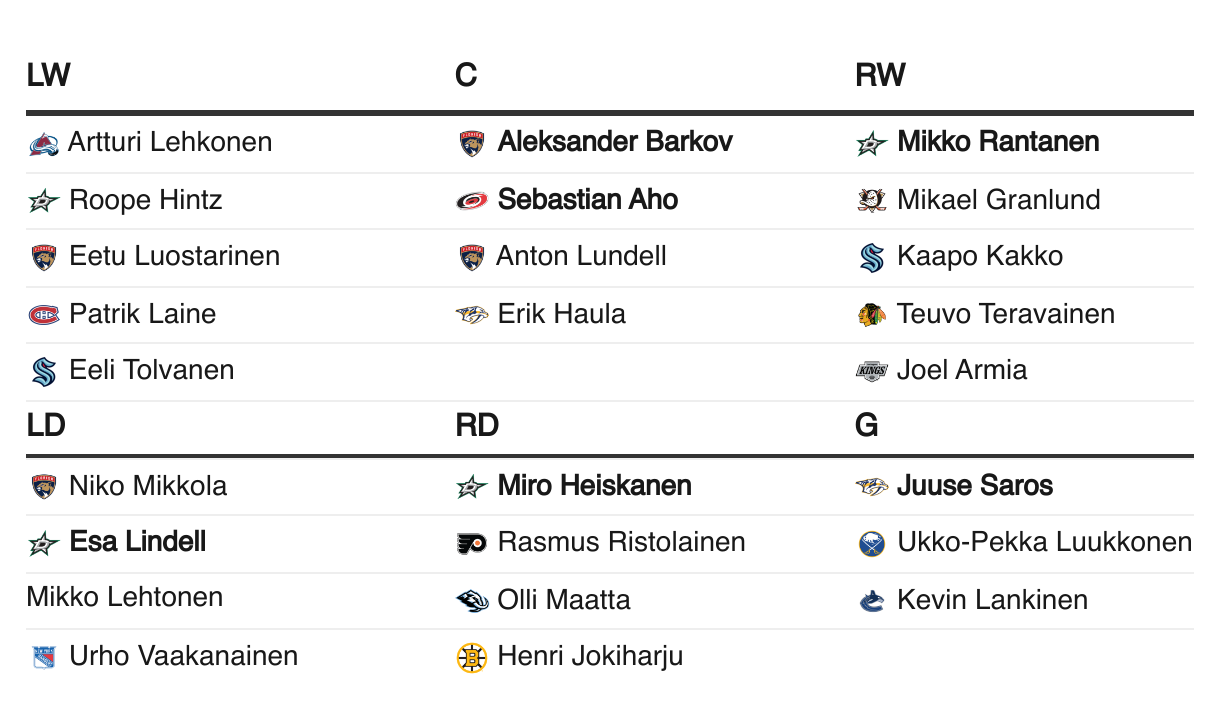The image size is (1220, 712).
Task: Open Miro Heiskanen's player page
Action: (x=595, y=486)
